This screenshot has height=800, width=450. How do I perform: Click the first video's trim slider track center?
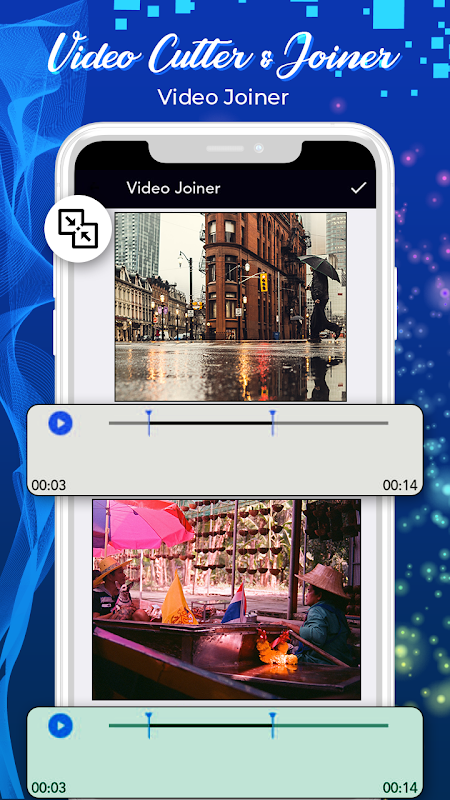click(248, 423)
